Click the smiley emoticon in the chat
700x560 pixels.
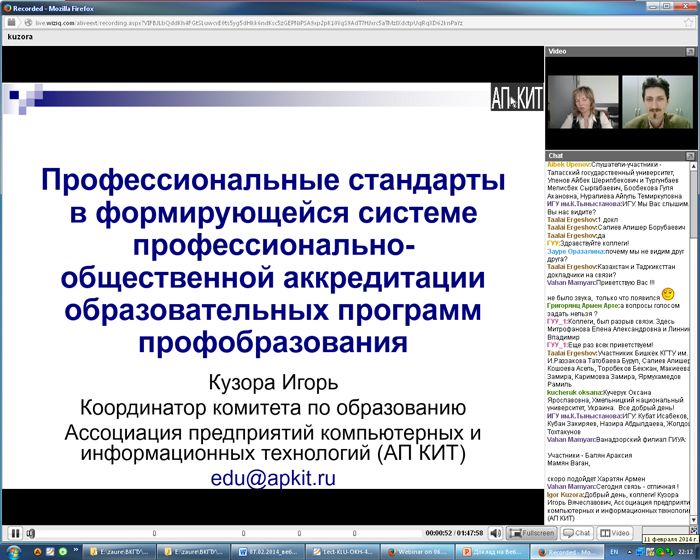(668, 294)
